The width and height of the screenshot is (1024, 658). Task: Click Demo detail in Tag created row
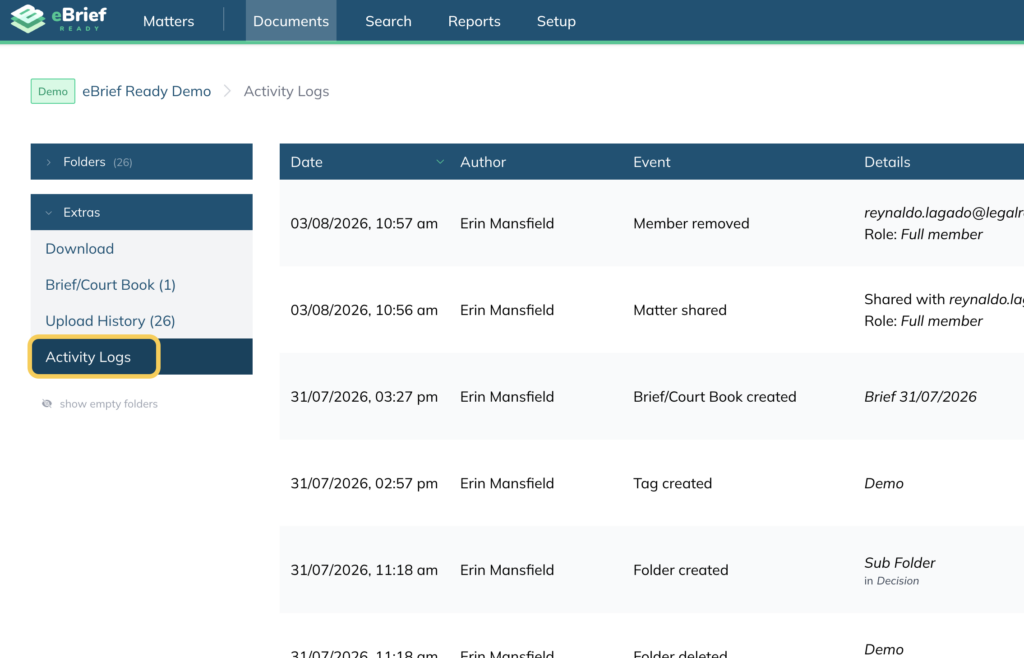coord(884,484)
